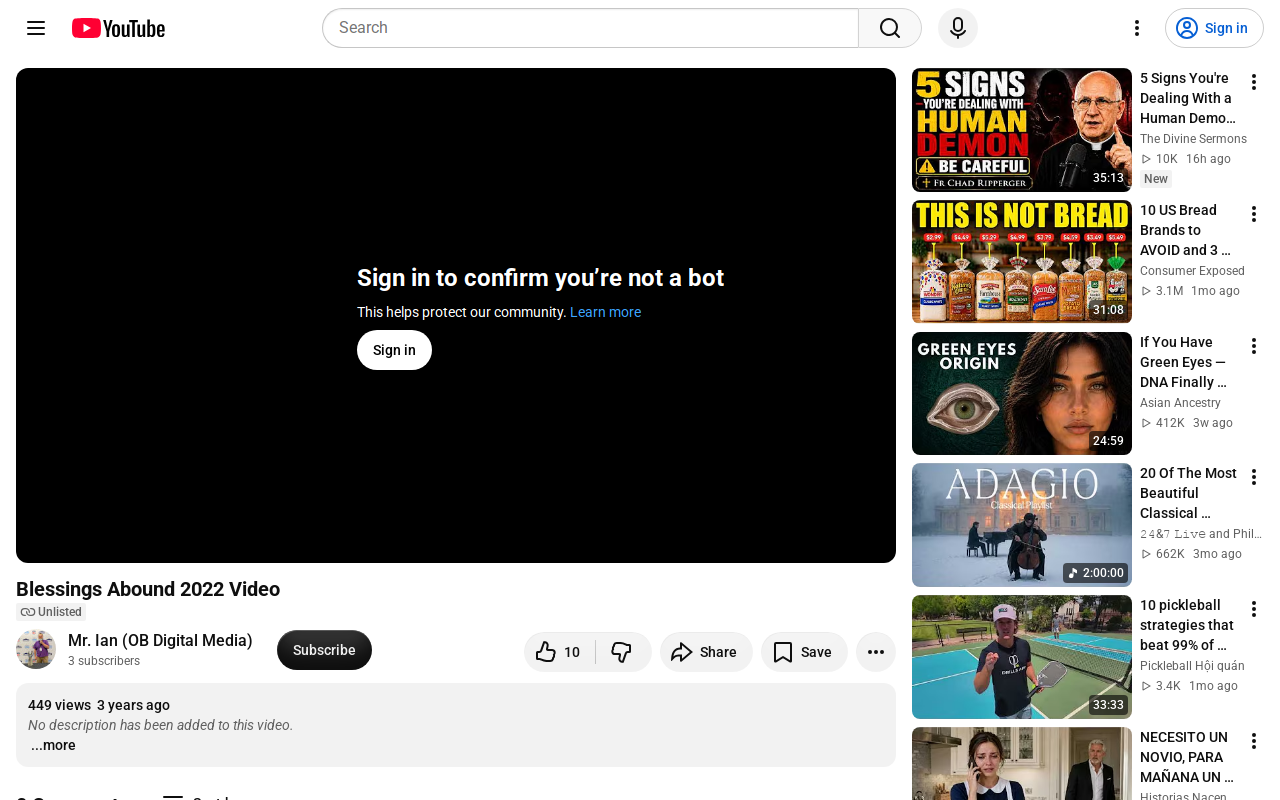The image size is (1280, 800).
Task: Expand description with ...more
Action: 53,745
